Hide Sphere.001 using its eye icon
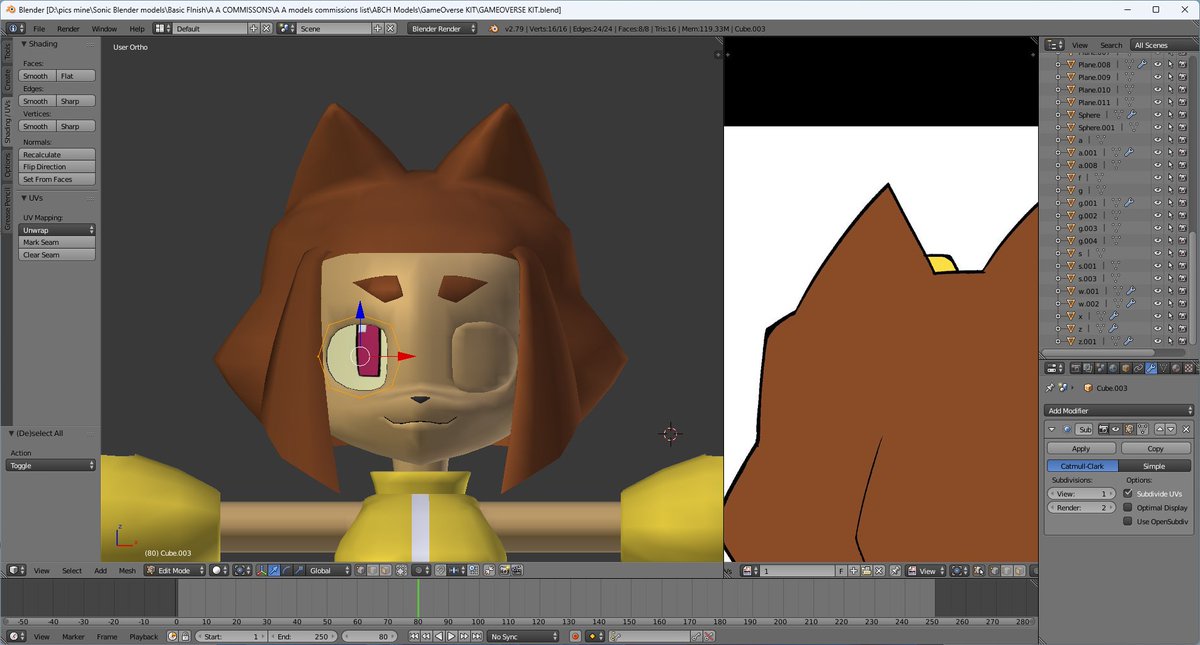 pos(1157,127)
